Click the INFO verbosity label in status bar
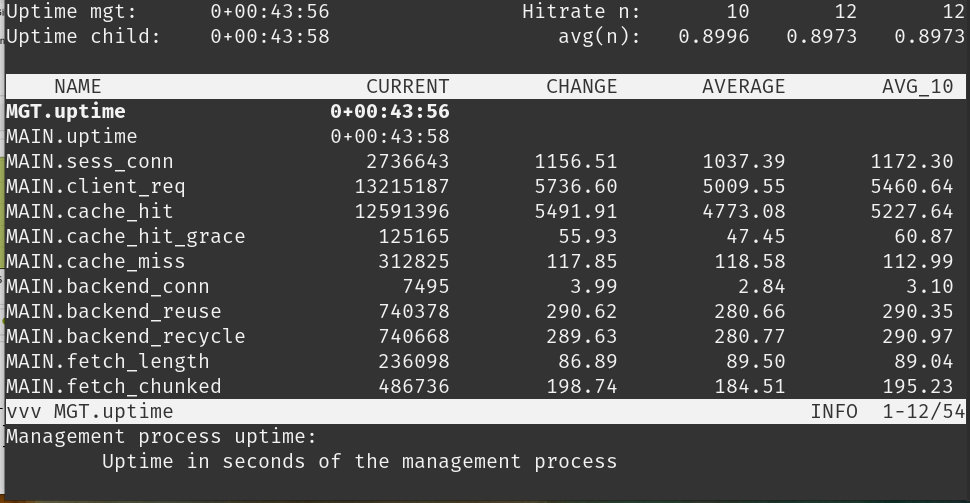Viewport: 970px width, 503px height. (x=834, y=412)
